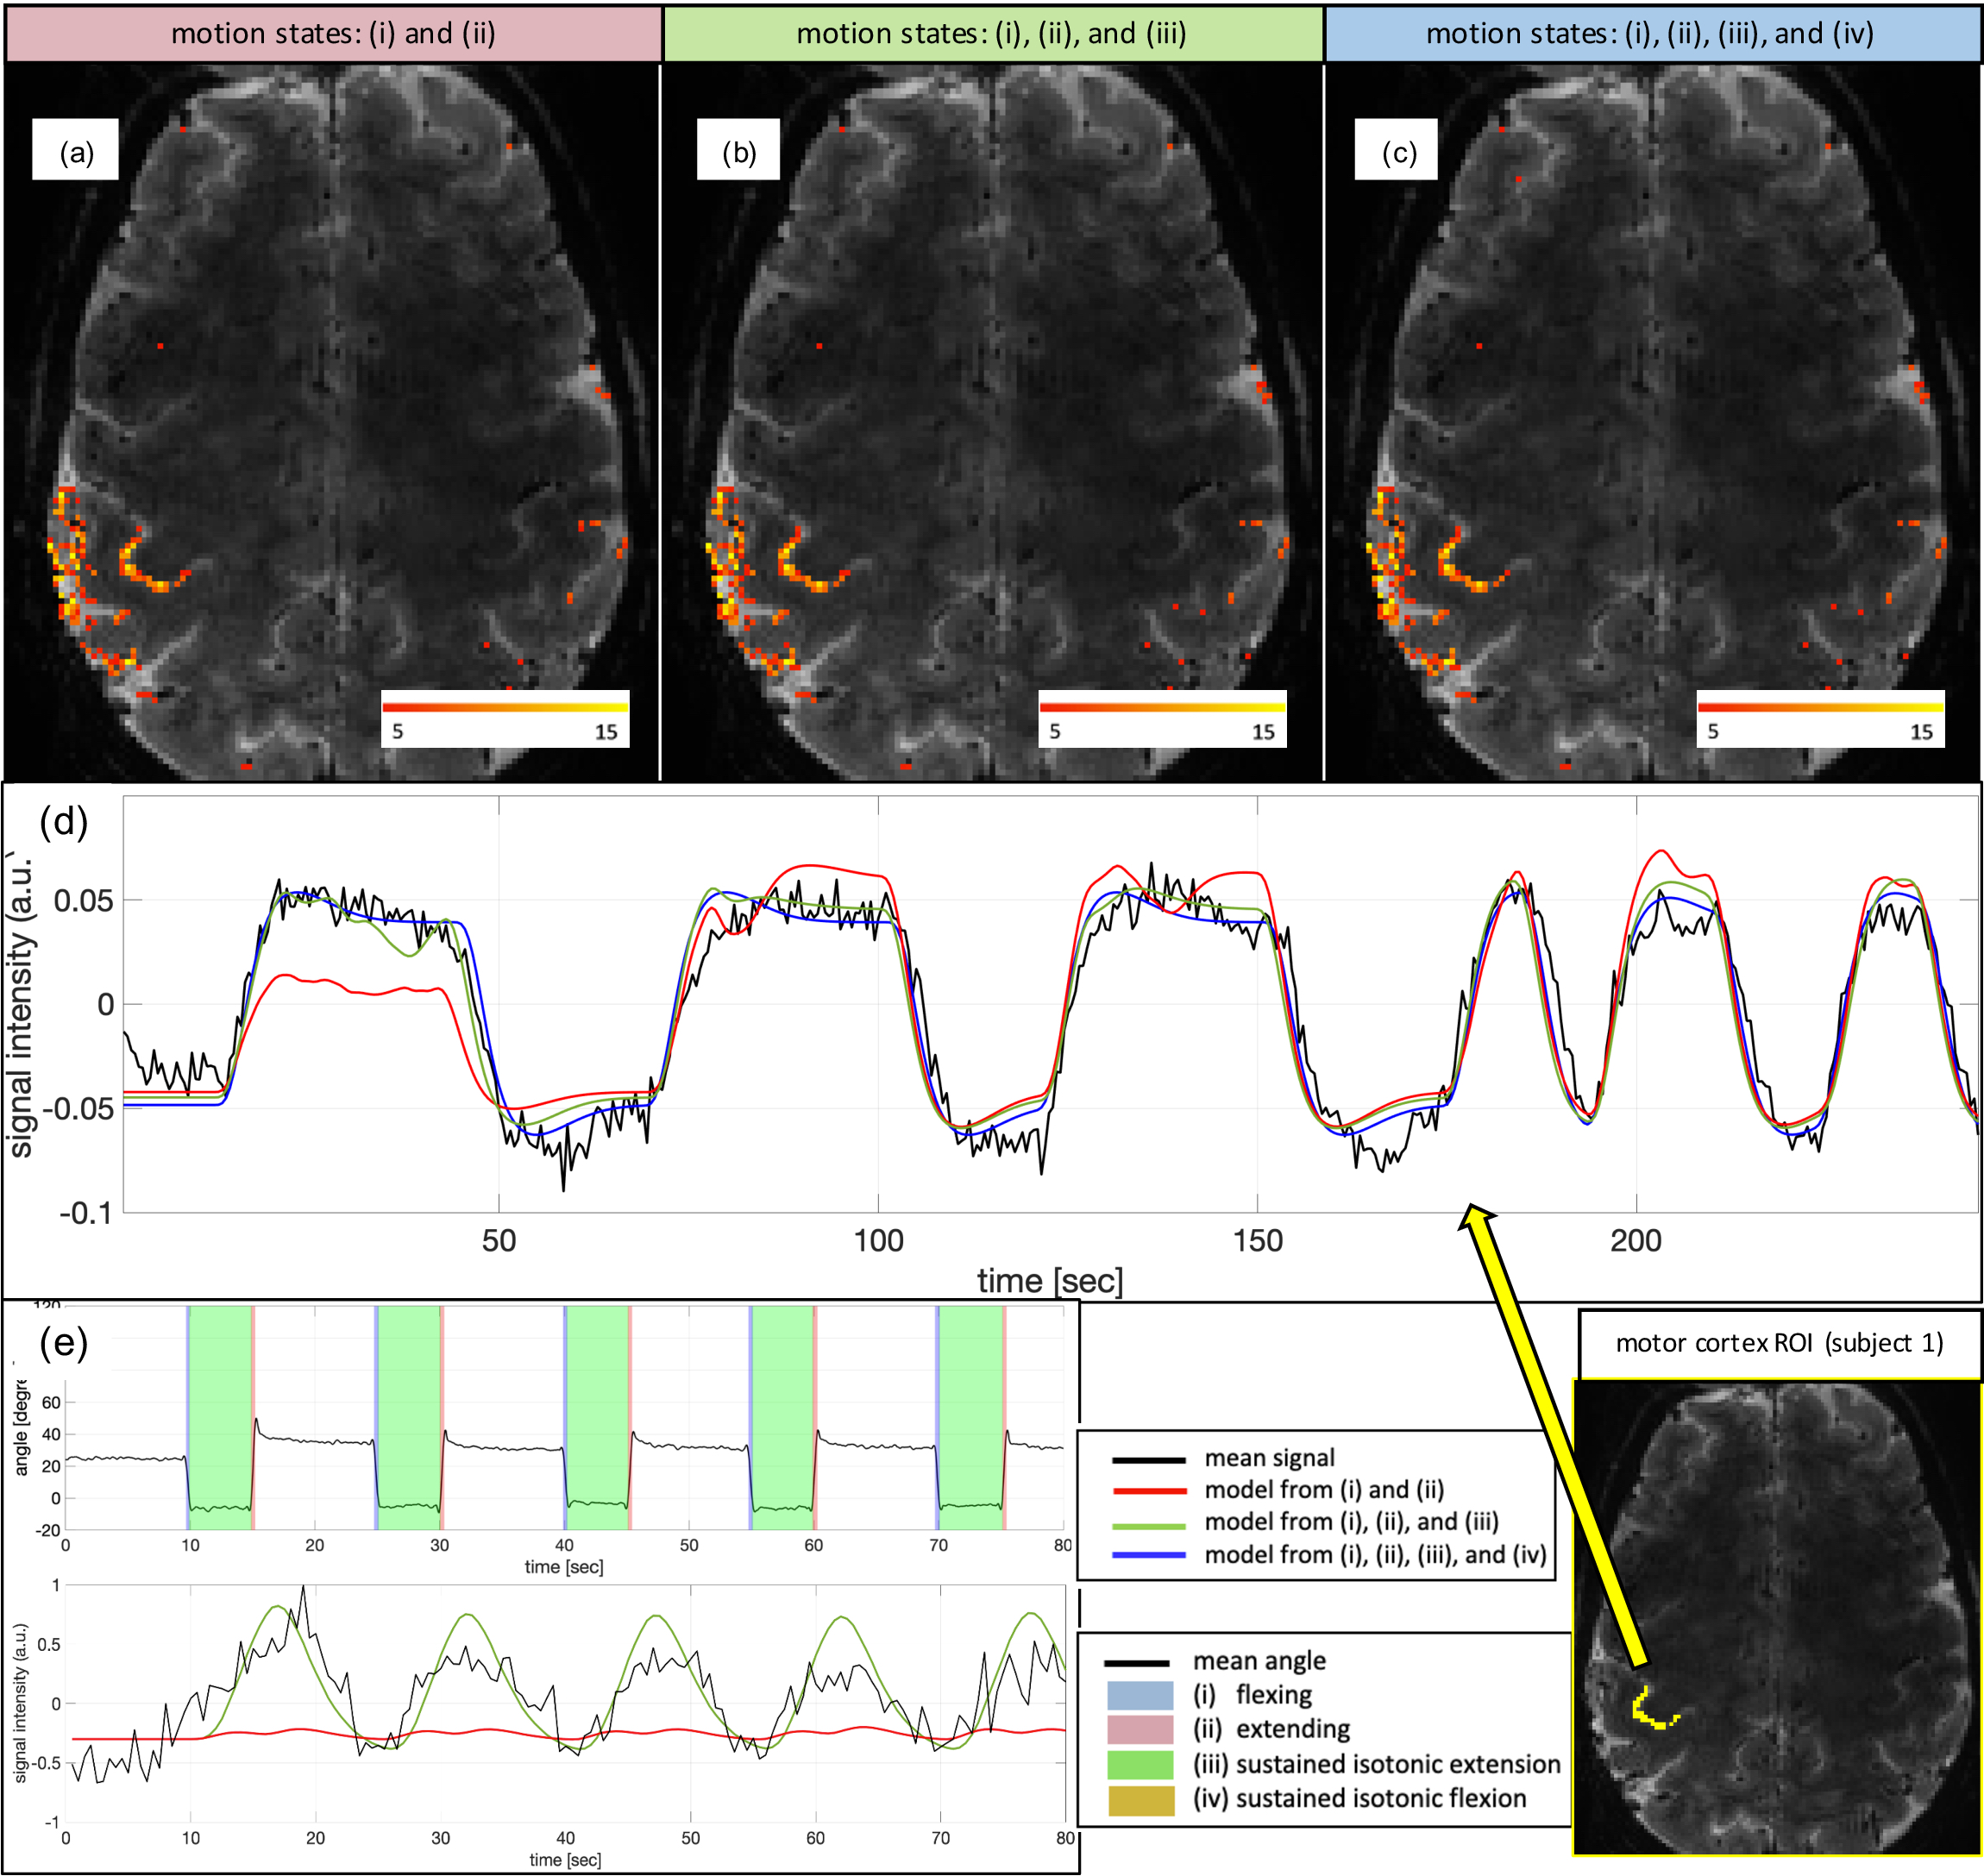Click the (a) panel label box
The image size is (1984, 1876).
(x=75, y=150)
